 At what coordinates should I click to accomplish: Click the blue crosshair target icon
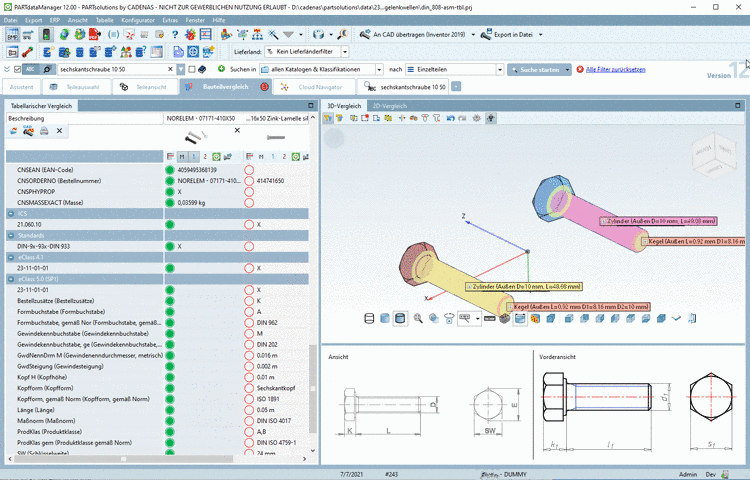(x=193, y=52)
